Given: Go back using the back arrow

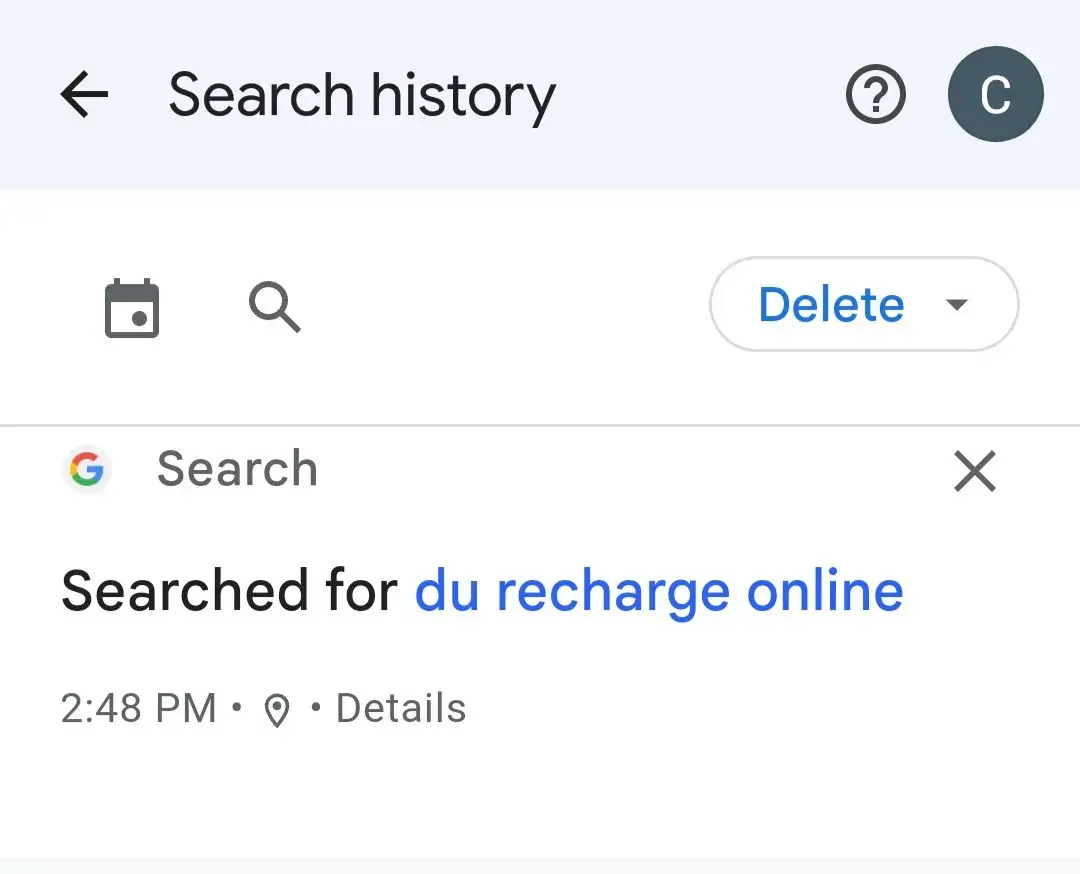Looking at the screenshot, I should click(84, 95).
